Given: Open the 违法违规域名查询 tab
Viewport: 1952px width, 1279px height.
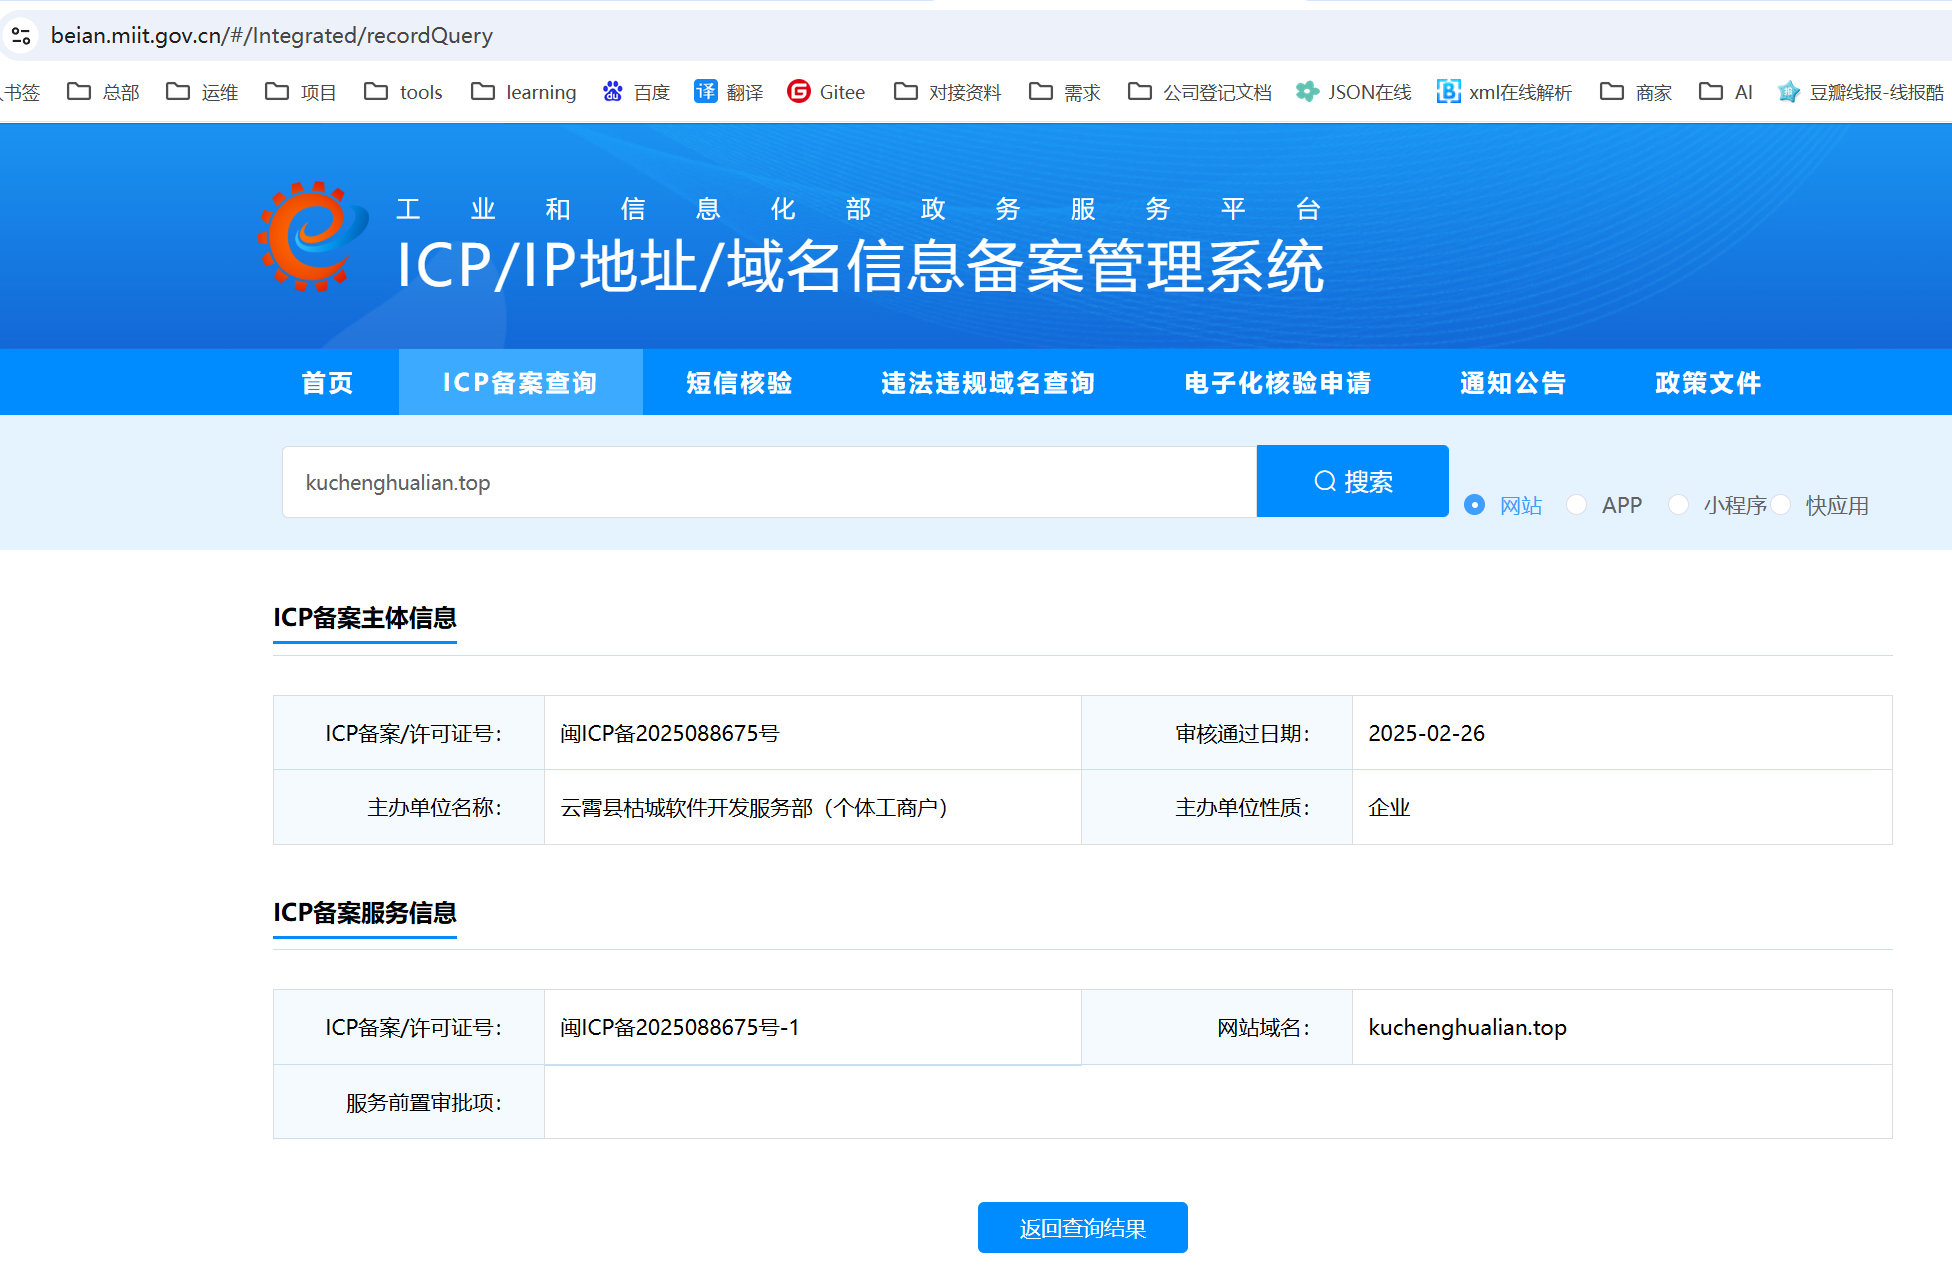Looking at the screenshot, I should pyautogui.click(x=987, y=383).
